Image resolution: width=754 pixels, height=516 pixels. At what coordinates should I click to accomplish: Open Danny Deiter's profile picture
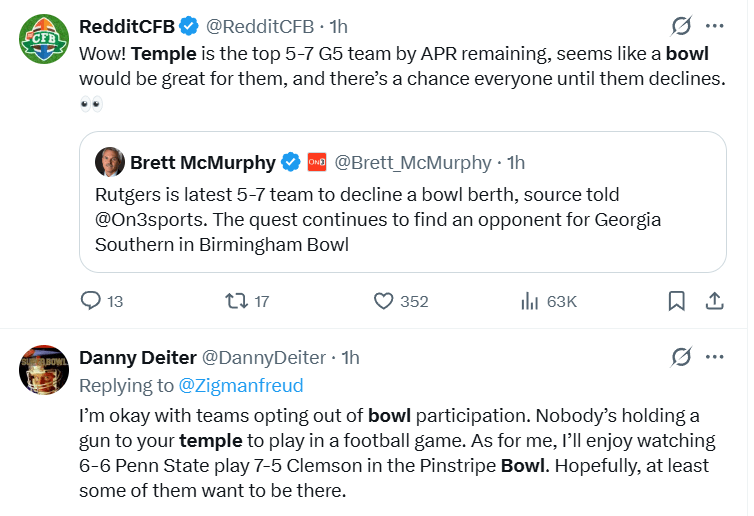coord(43,371)
